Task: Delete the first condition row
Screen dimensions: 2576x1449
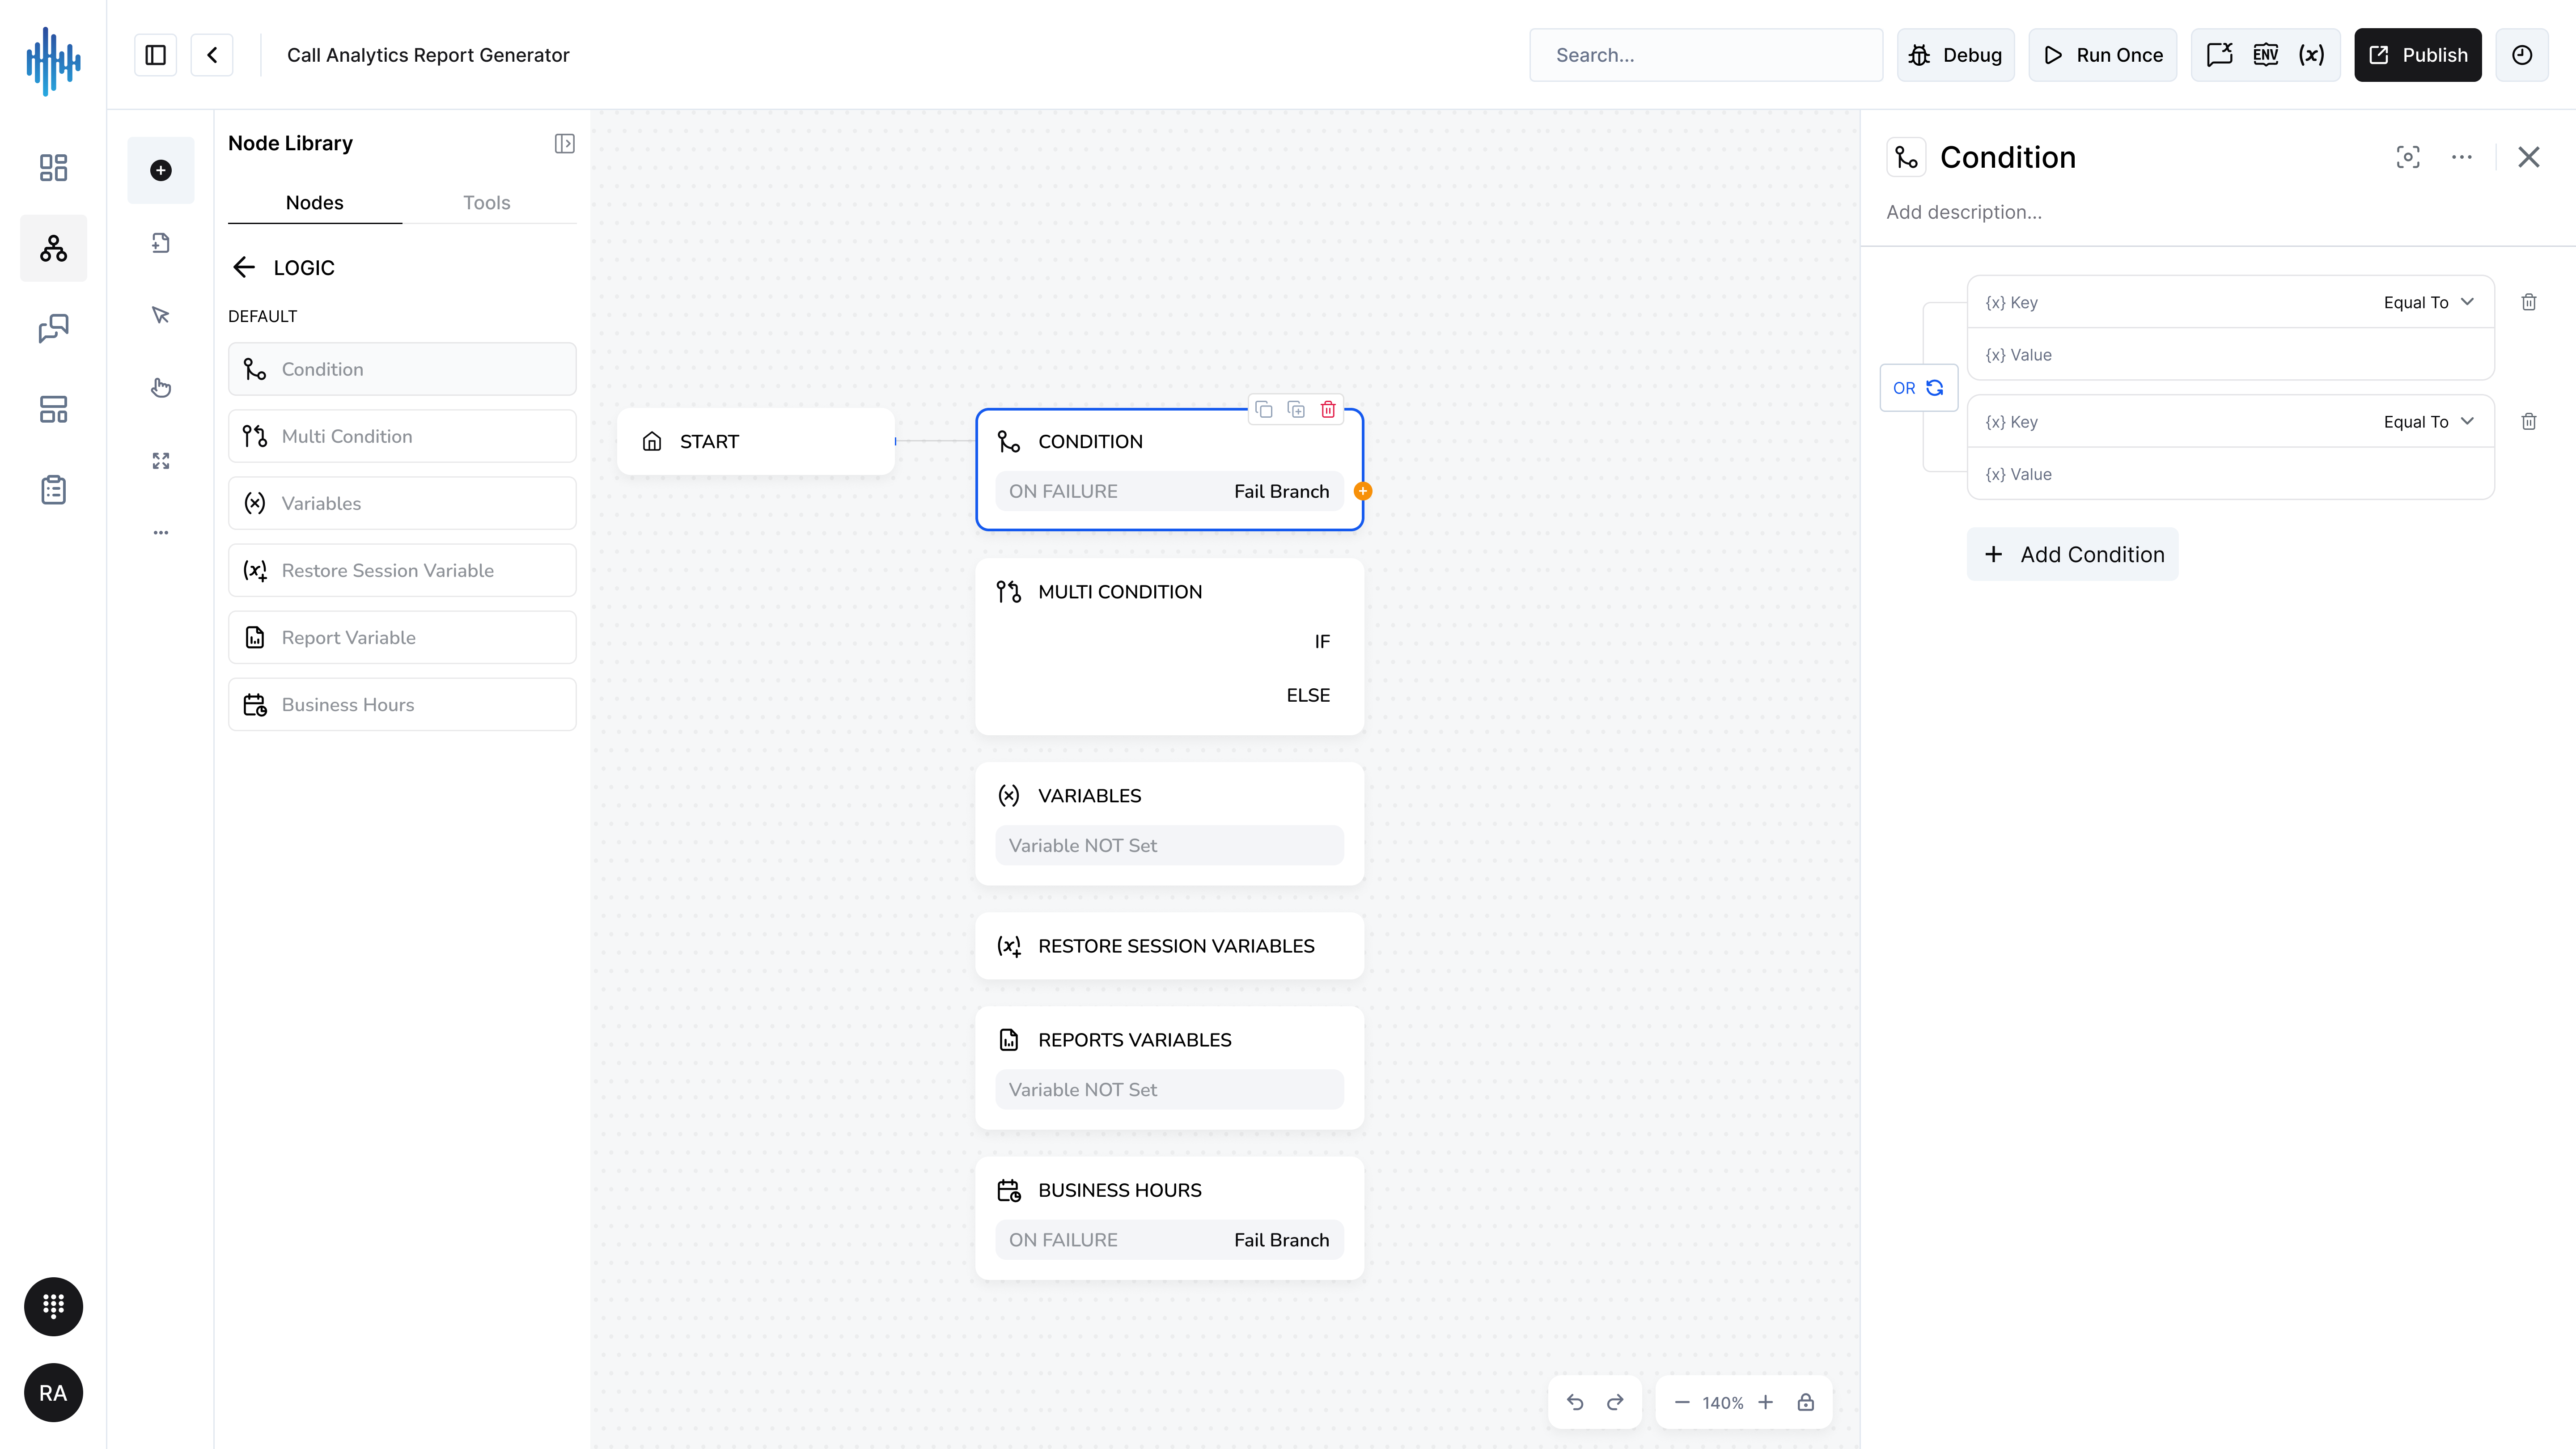Action: click(2529, 302)
